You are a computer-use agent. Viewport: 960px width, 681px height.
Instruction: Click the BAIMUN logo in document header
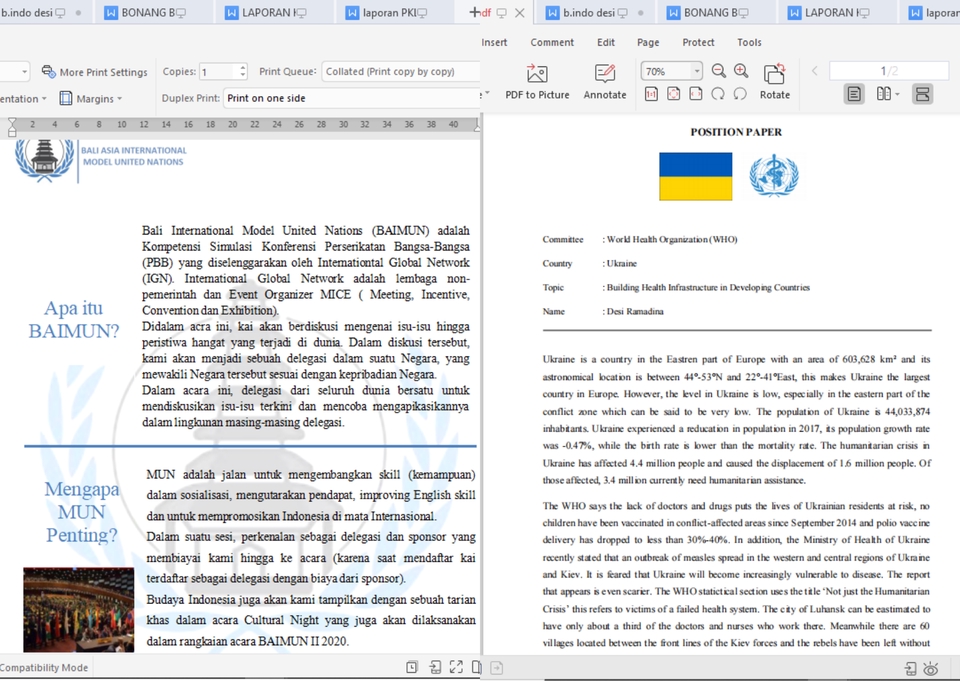coord(101,160)
